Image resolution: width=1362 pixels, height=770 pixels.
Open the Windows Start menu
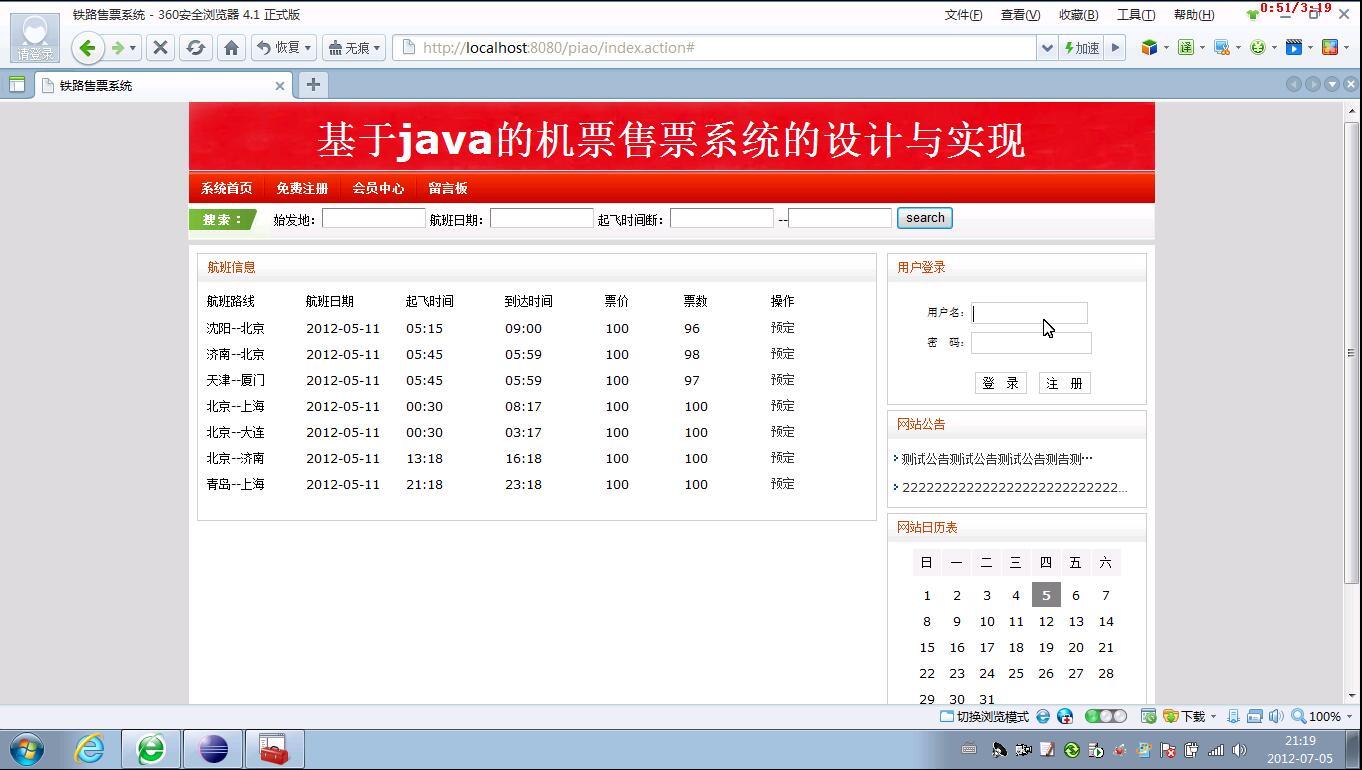27,749
